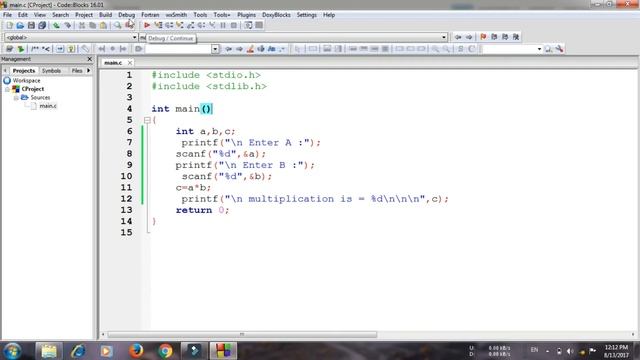Jump back arrow in browse toolbar
This screenshot has width=640, height=360.
[x=458, y=37]
